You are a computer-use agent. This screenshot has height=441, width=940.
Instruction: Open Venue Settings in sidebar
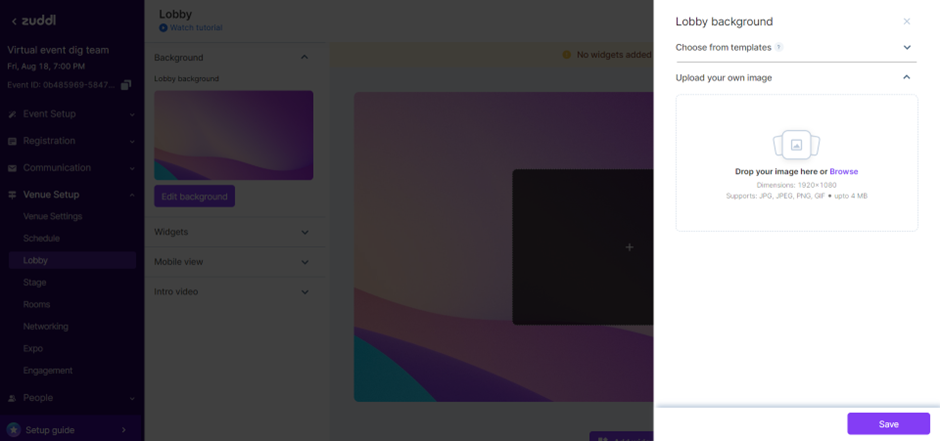(53, 216)
